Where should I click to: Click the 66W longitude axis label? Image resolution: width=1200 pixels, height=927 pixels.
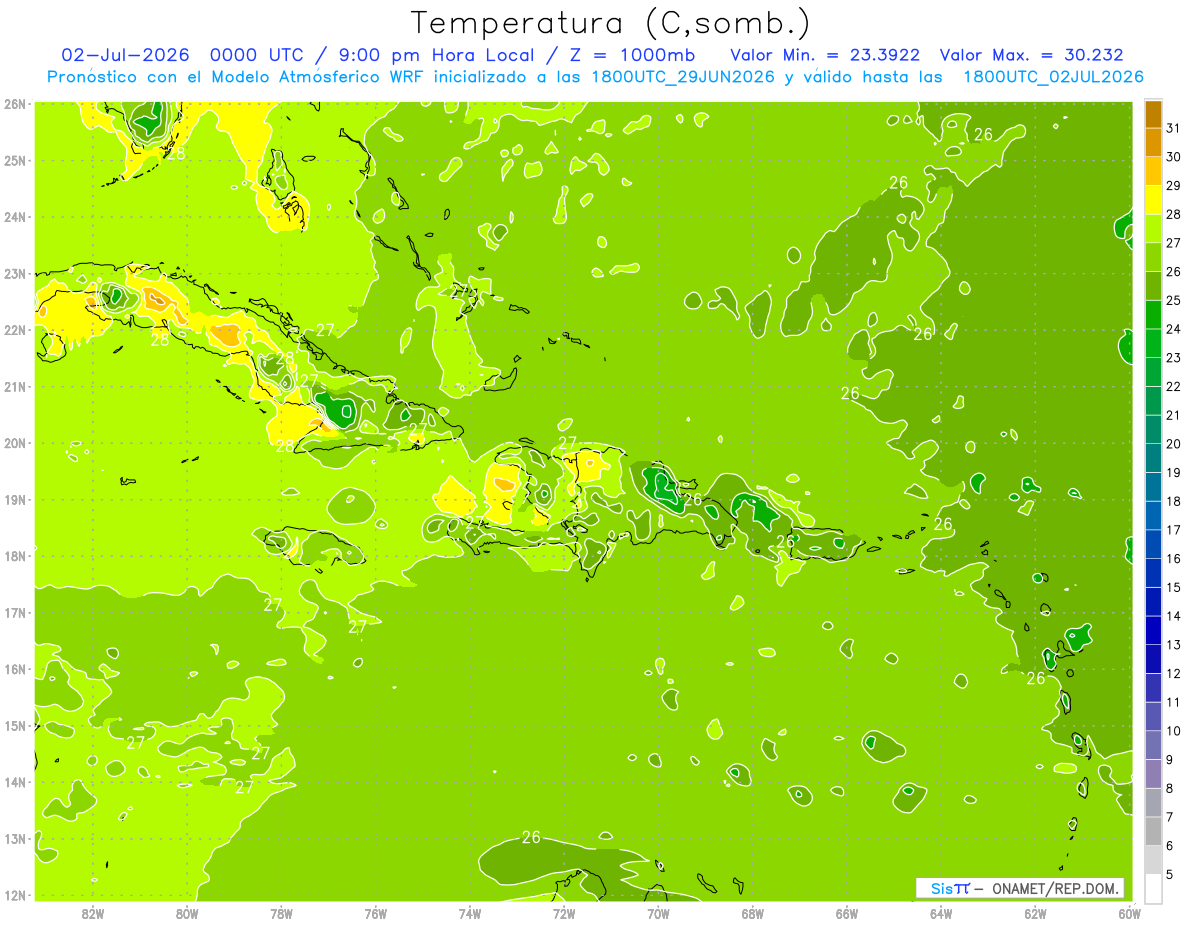click(846, 913)
